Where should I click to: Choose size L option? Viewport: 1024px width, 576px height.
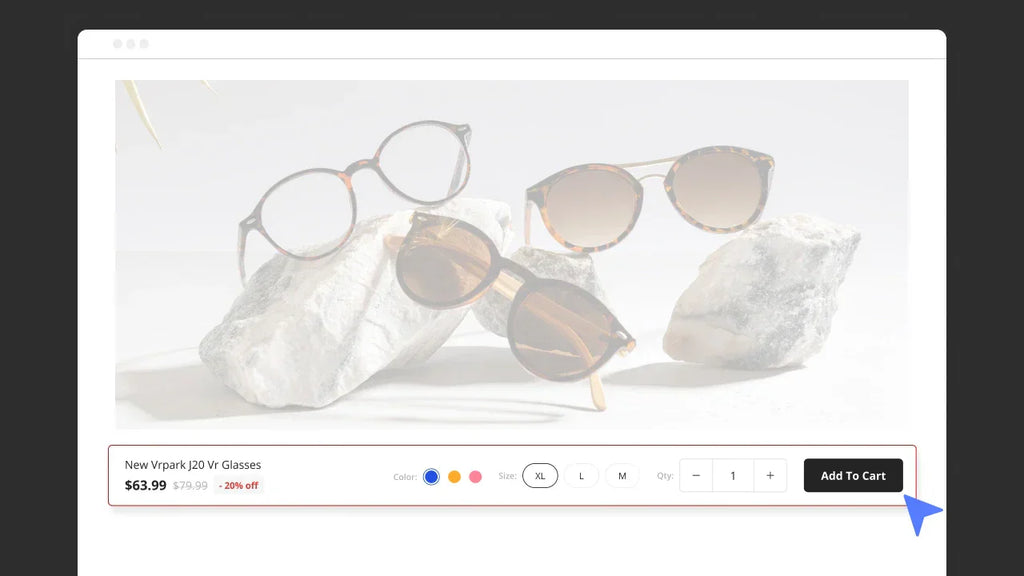[x=581, y=476]
